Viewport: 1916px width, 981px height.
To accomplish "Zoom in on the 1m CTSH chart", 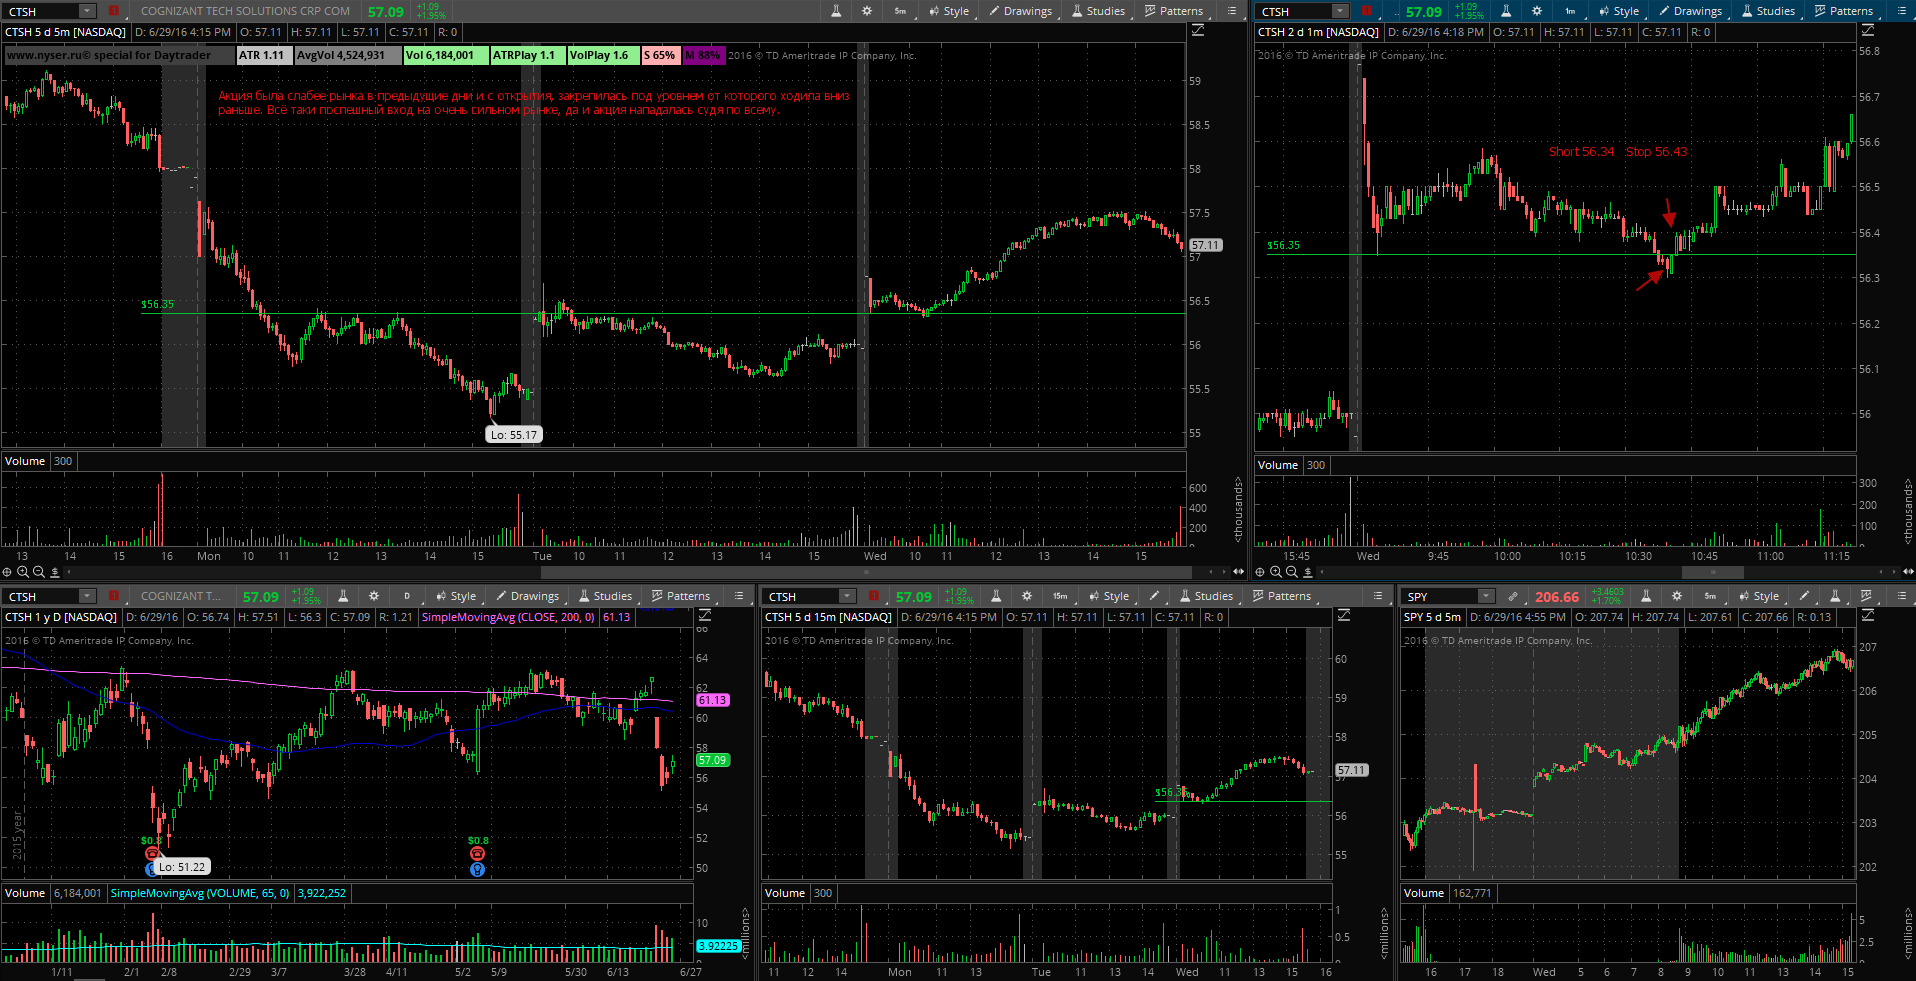I will pos(1276,572).
